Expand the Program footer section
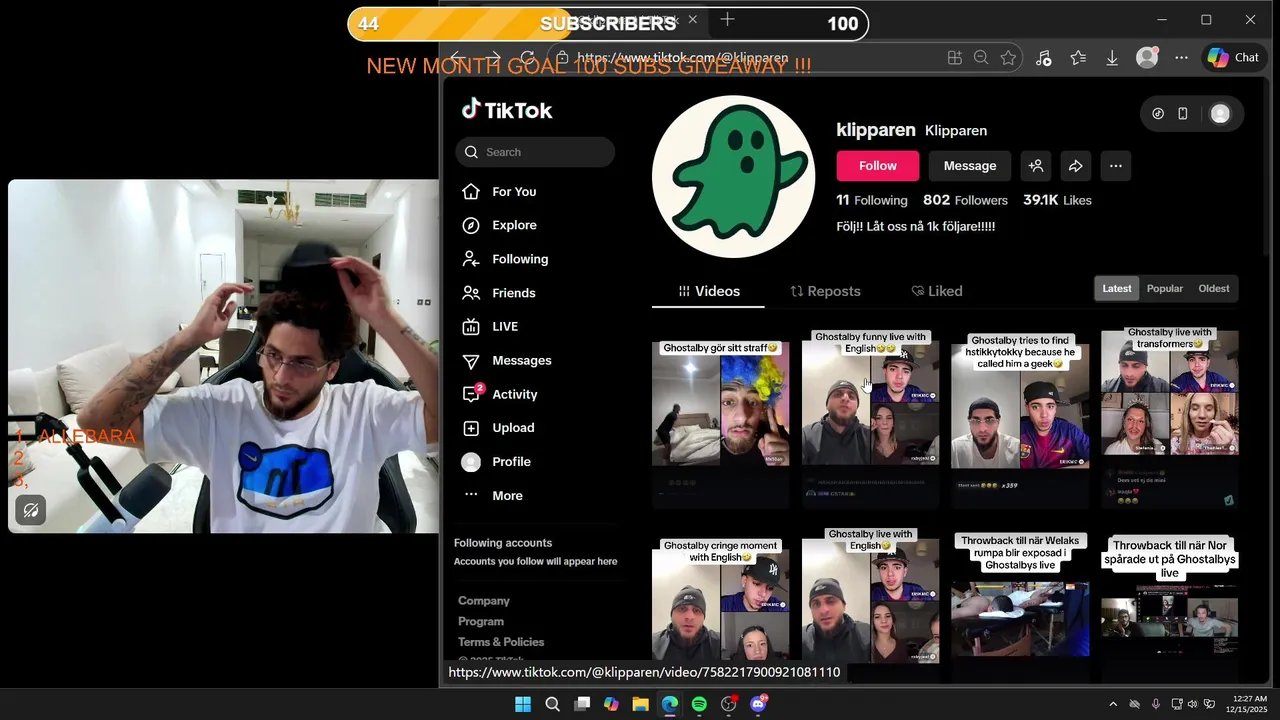The image size is (1280, 720). point(481,622)
